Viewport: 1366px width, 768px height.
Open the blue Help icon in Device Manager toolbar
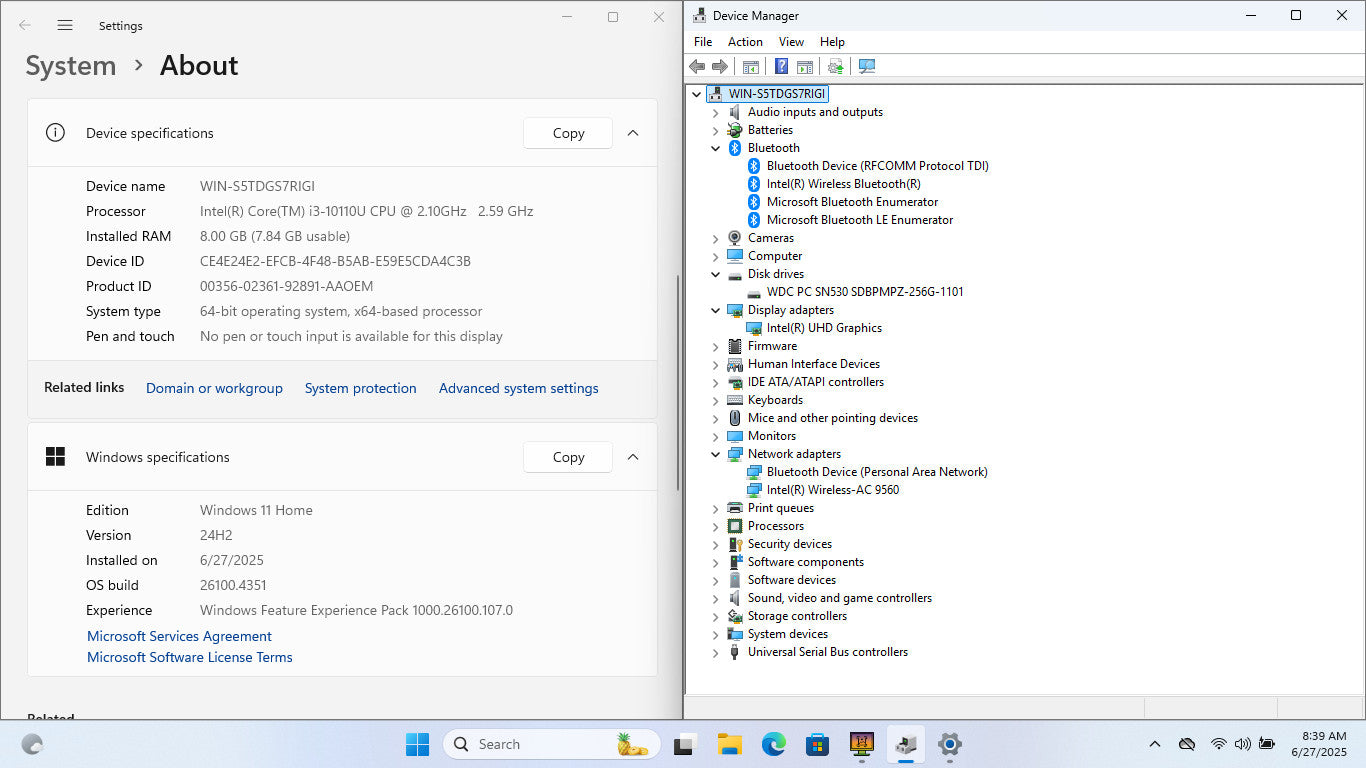(x=782, y=66)
